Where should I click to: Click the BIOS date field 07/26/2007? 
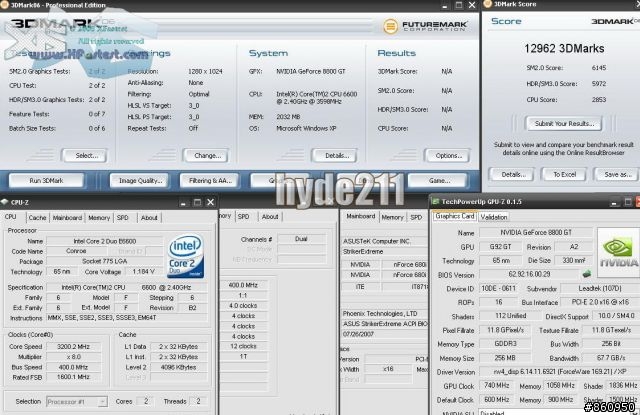coord(384,334)
